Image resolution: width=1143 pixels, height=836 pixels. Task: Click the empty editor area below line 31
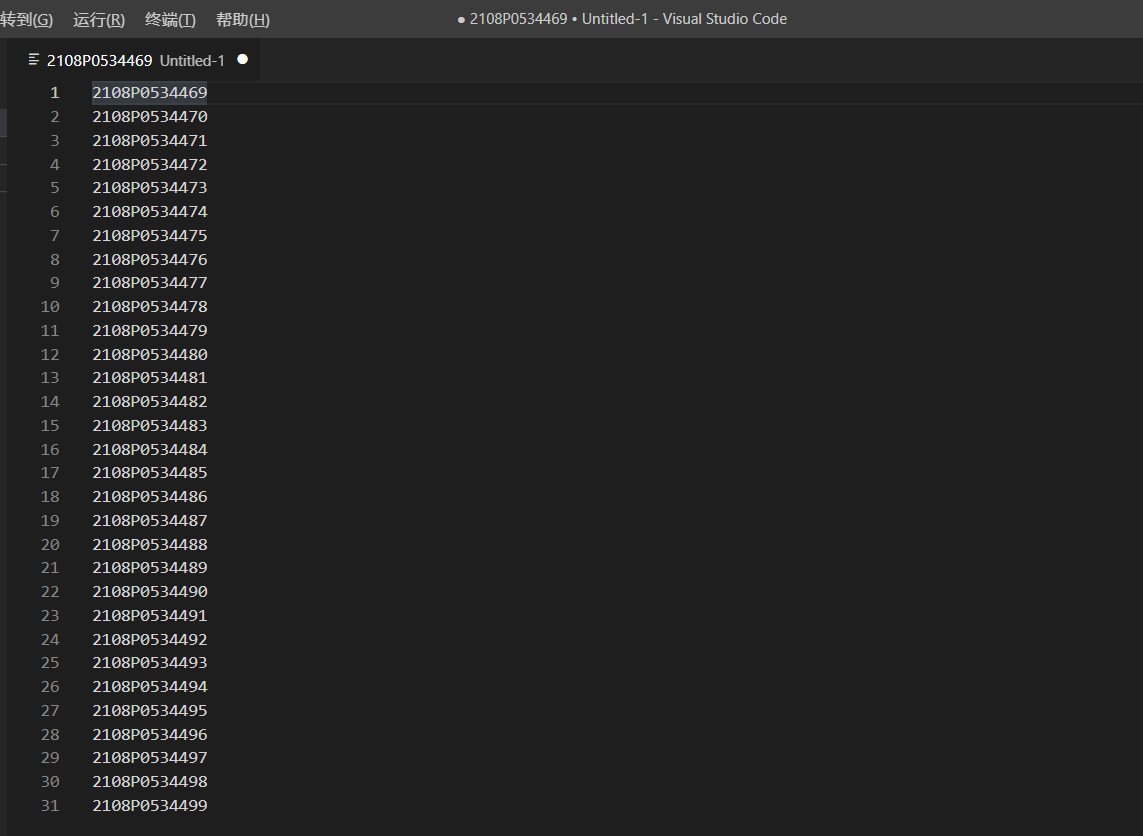pyautogui.click(x=600, y=825)
